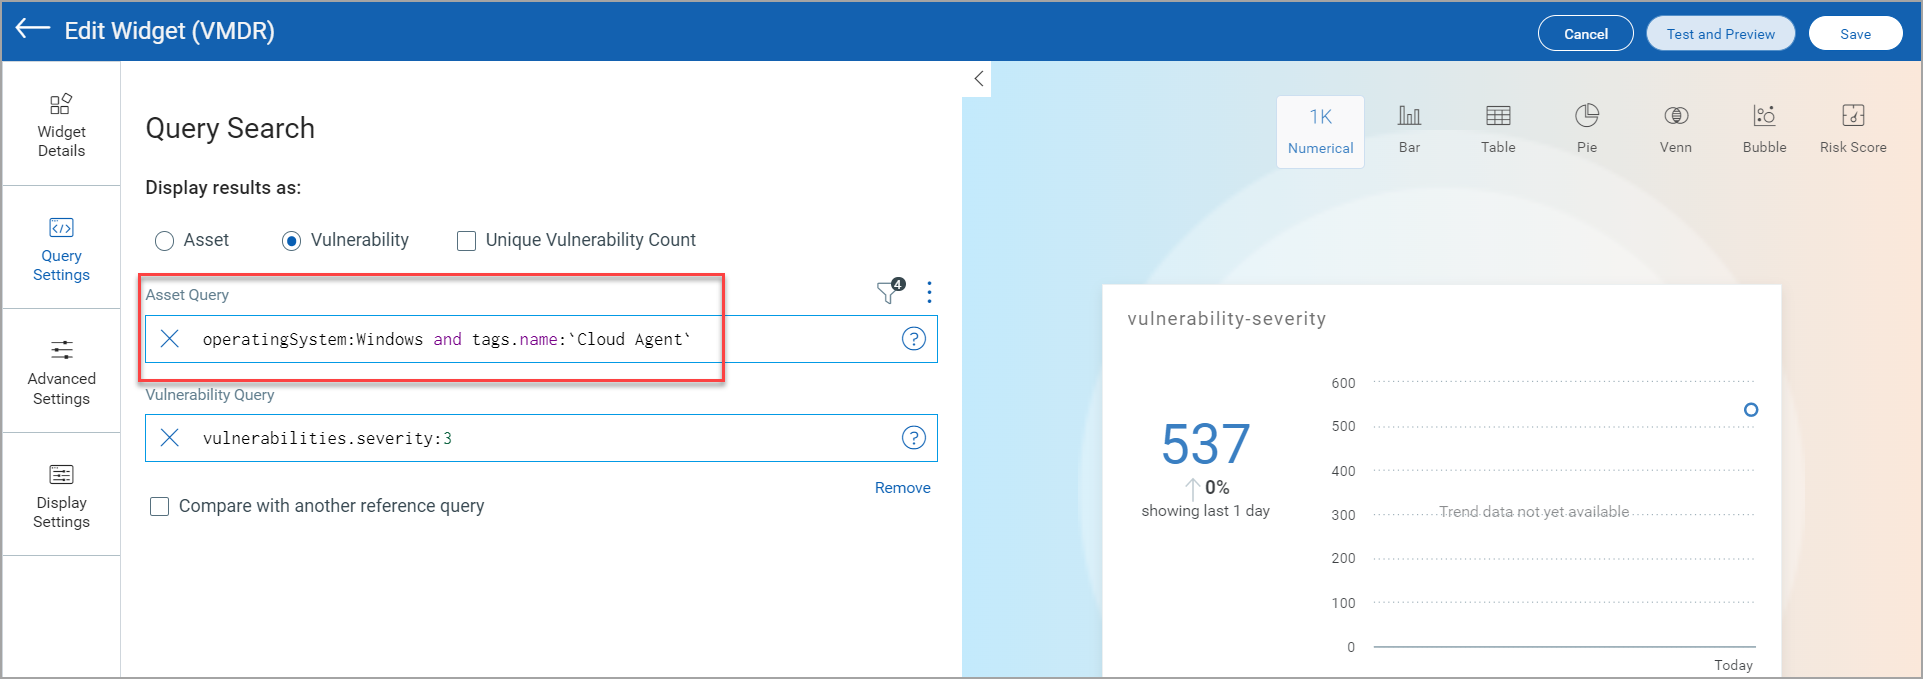Go back using the arrow icon

point(33,29)
